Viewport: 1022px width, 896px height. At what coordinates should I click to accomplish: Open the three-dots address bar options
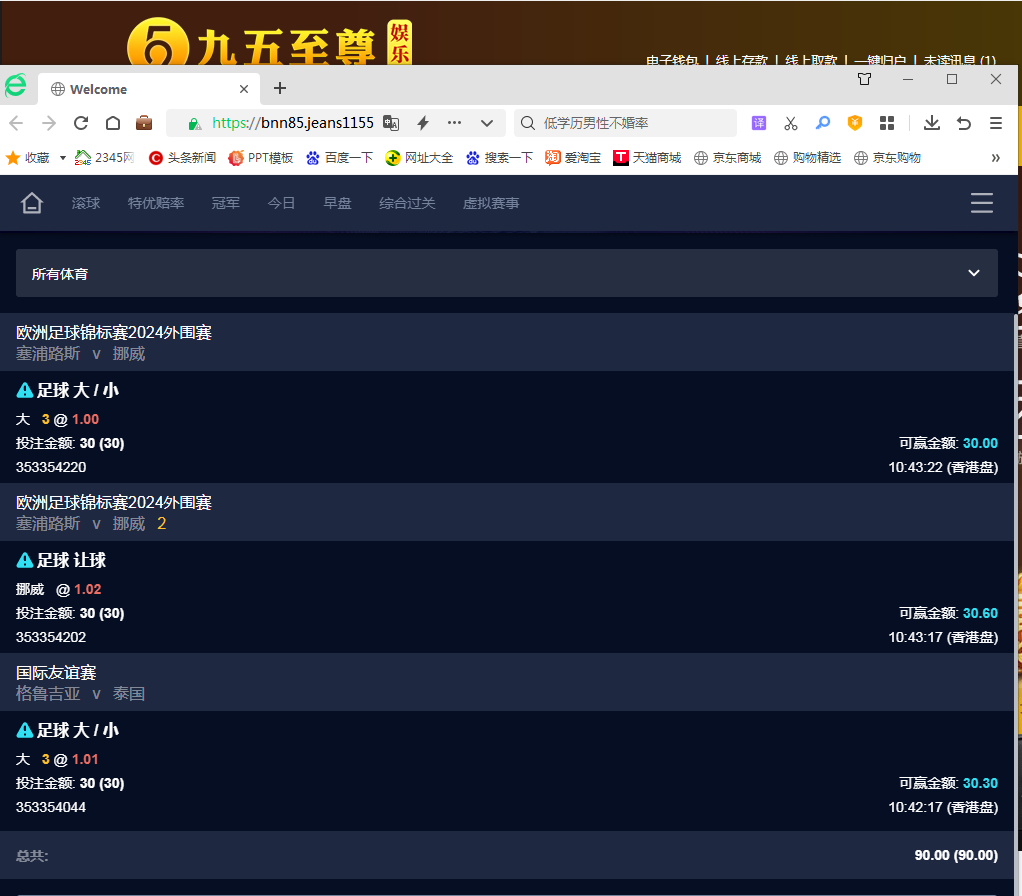[454, 123]
